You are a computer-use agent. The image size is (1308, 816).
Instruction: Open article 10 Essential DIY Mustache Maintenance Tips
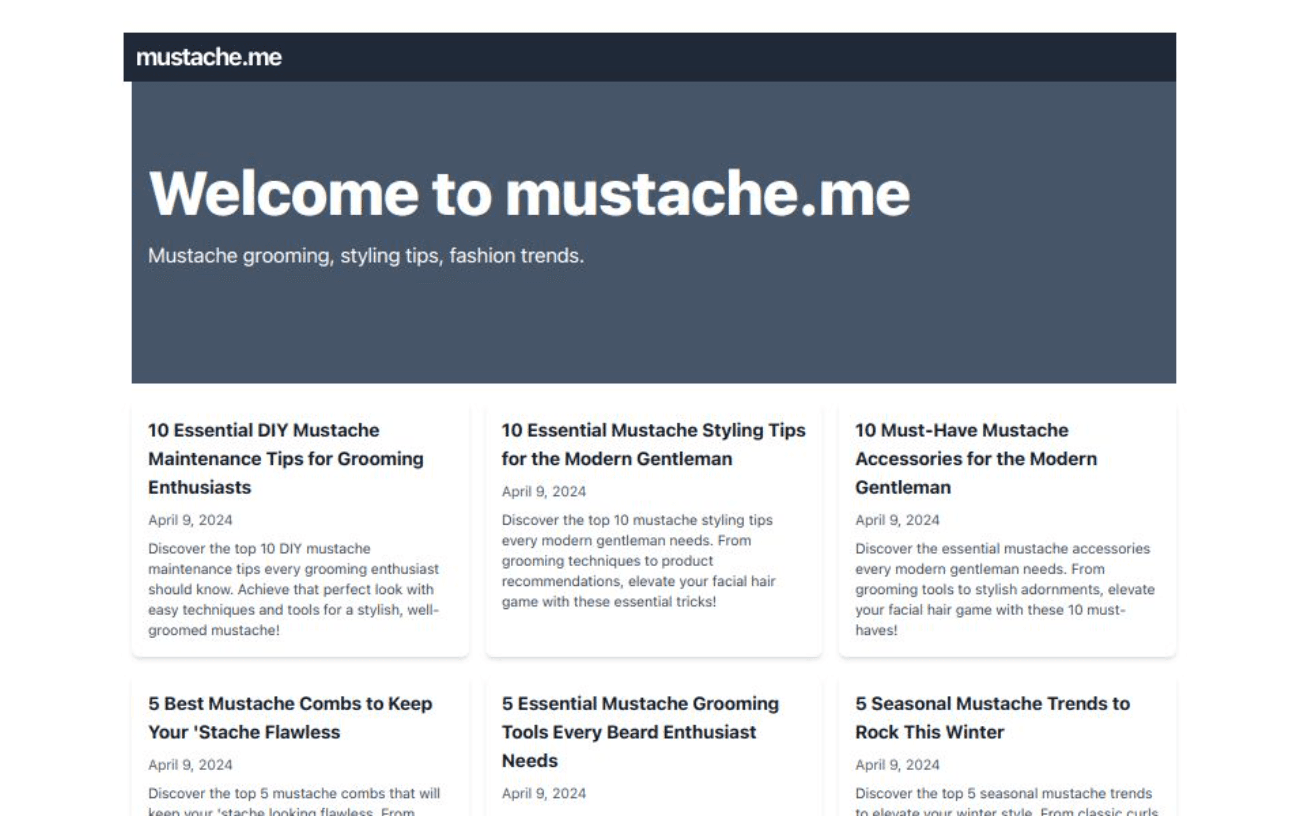tap(286, 459)
